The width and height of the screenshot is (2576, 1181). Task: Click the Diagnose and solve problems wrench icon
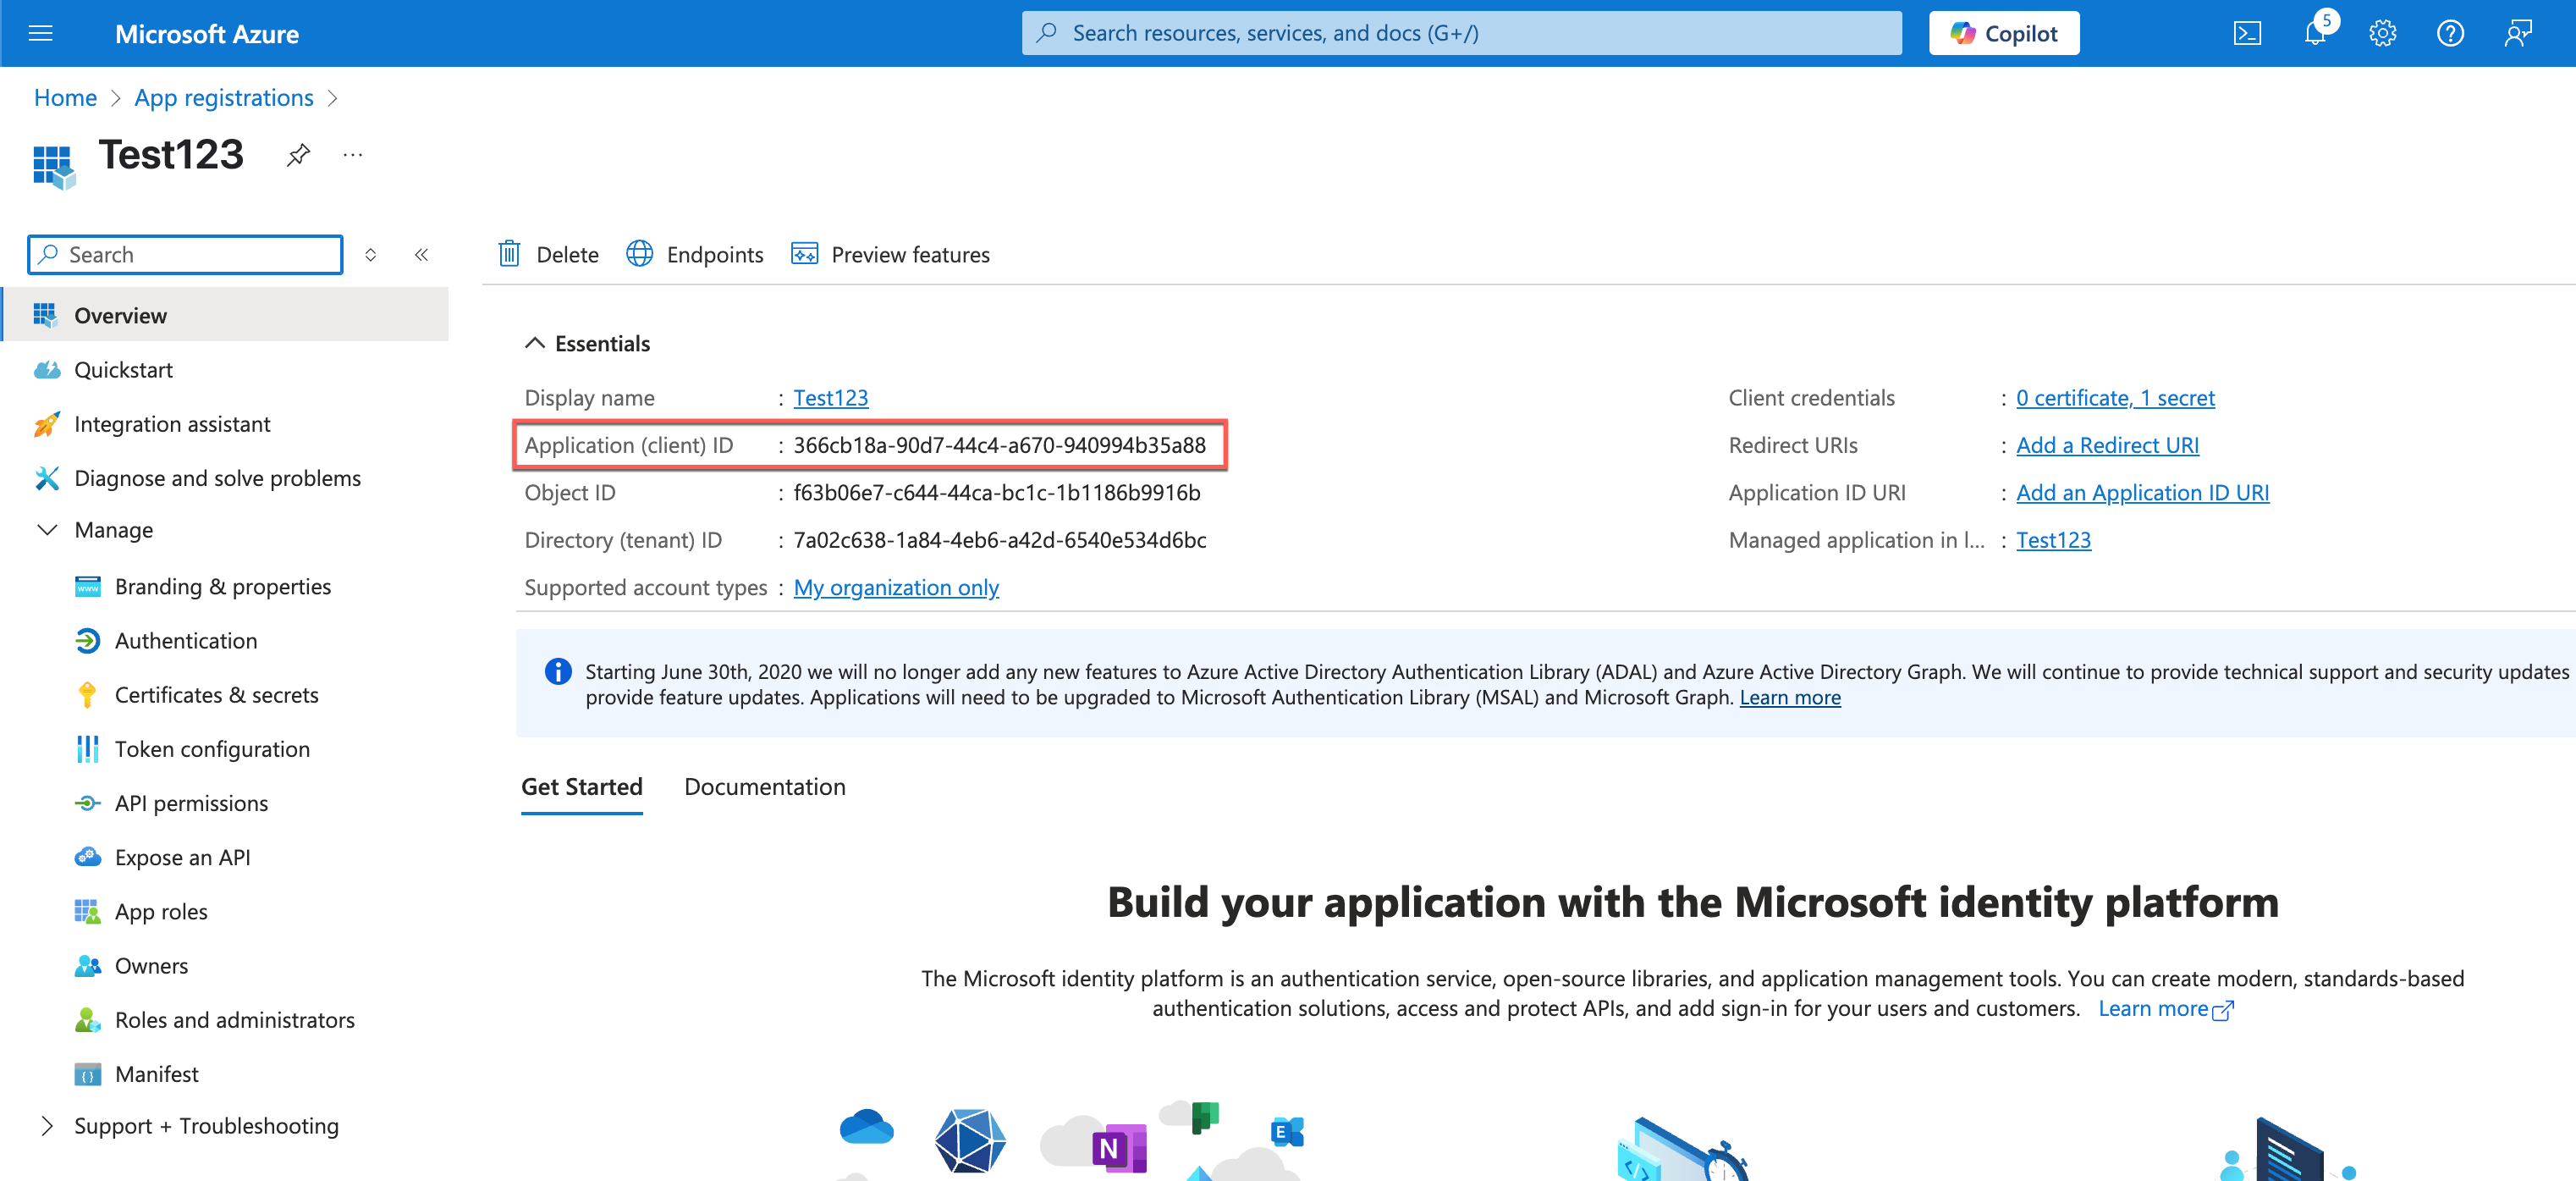46,478
